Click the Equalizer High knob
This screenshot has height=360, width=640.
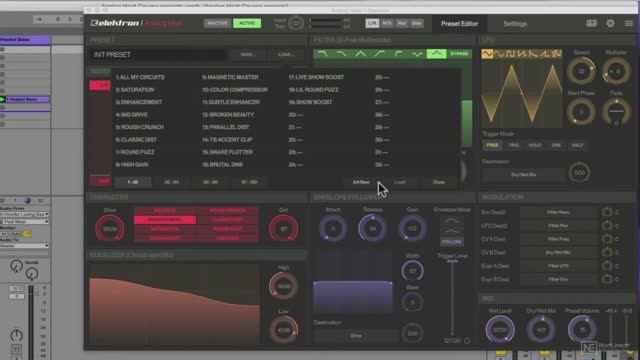(x=283, y=286)
